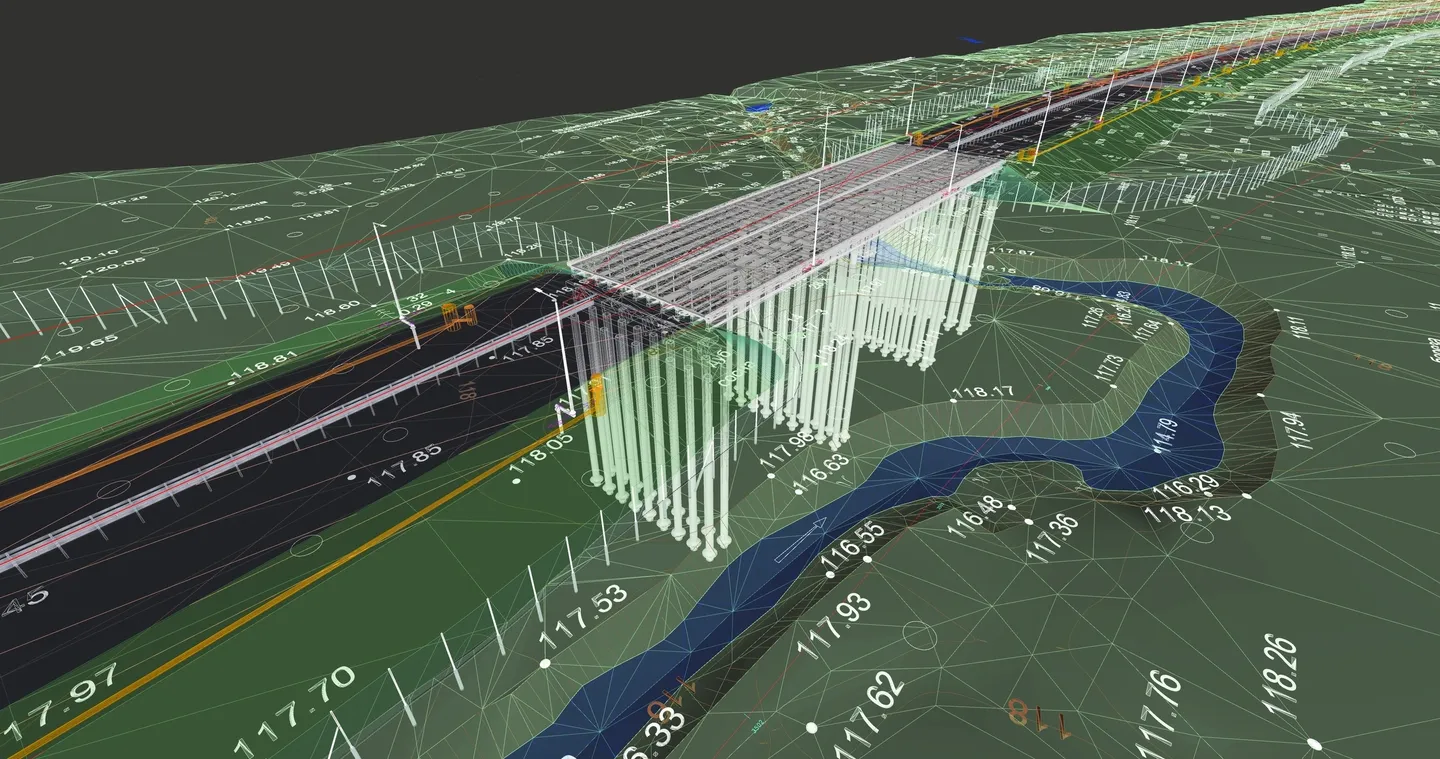This screenshot has width=1440, height=759.
Task: Pick the 117.62 elevation label
Action: point(868,713)
